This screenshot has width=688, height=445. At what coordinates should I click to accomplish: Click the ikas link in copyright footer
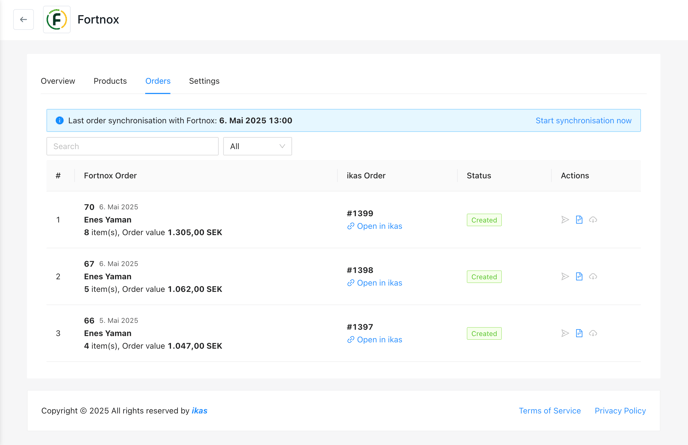coord(199,411)
